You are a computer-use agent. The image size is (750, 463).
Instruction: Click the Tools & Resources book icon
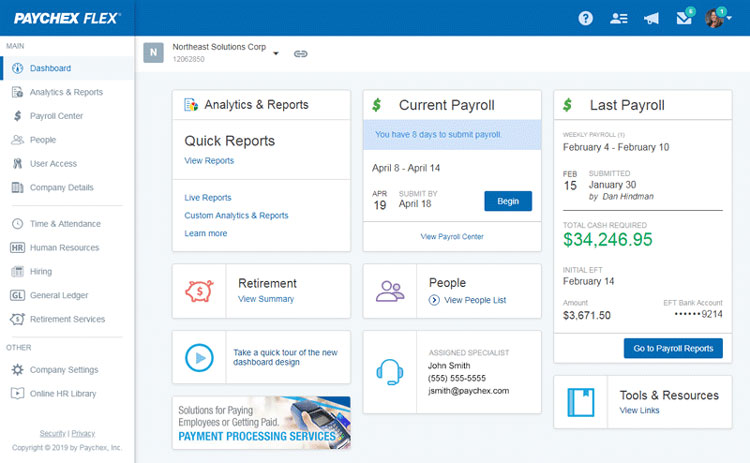[581, 402]
